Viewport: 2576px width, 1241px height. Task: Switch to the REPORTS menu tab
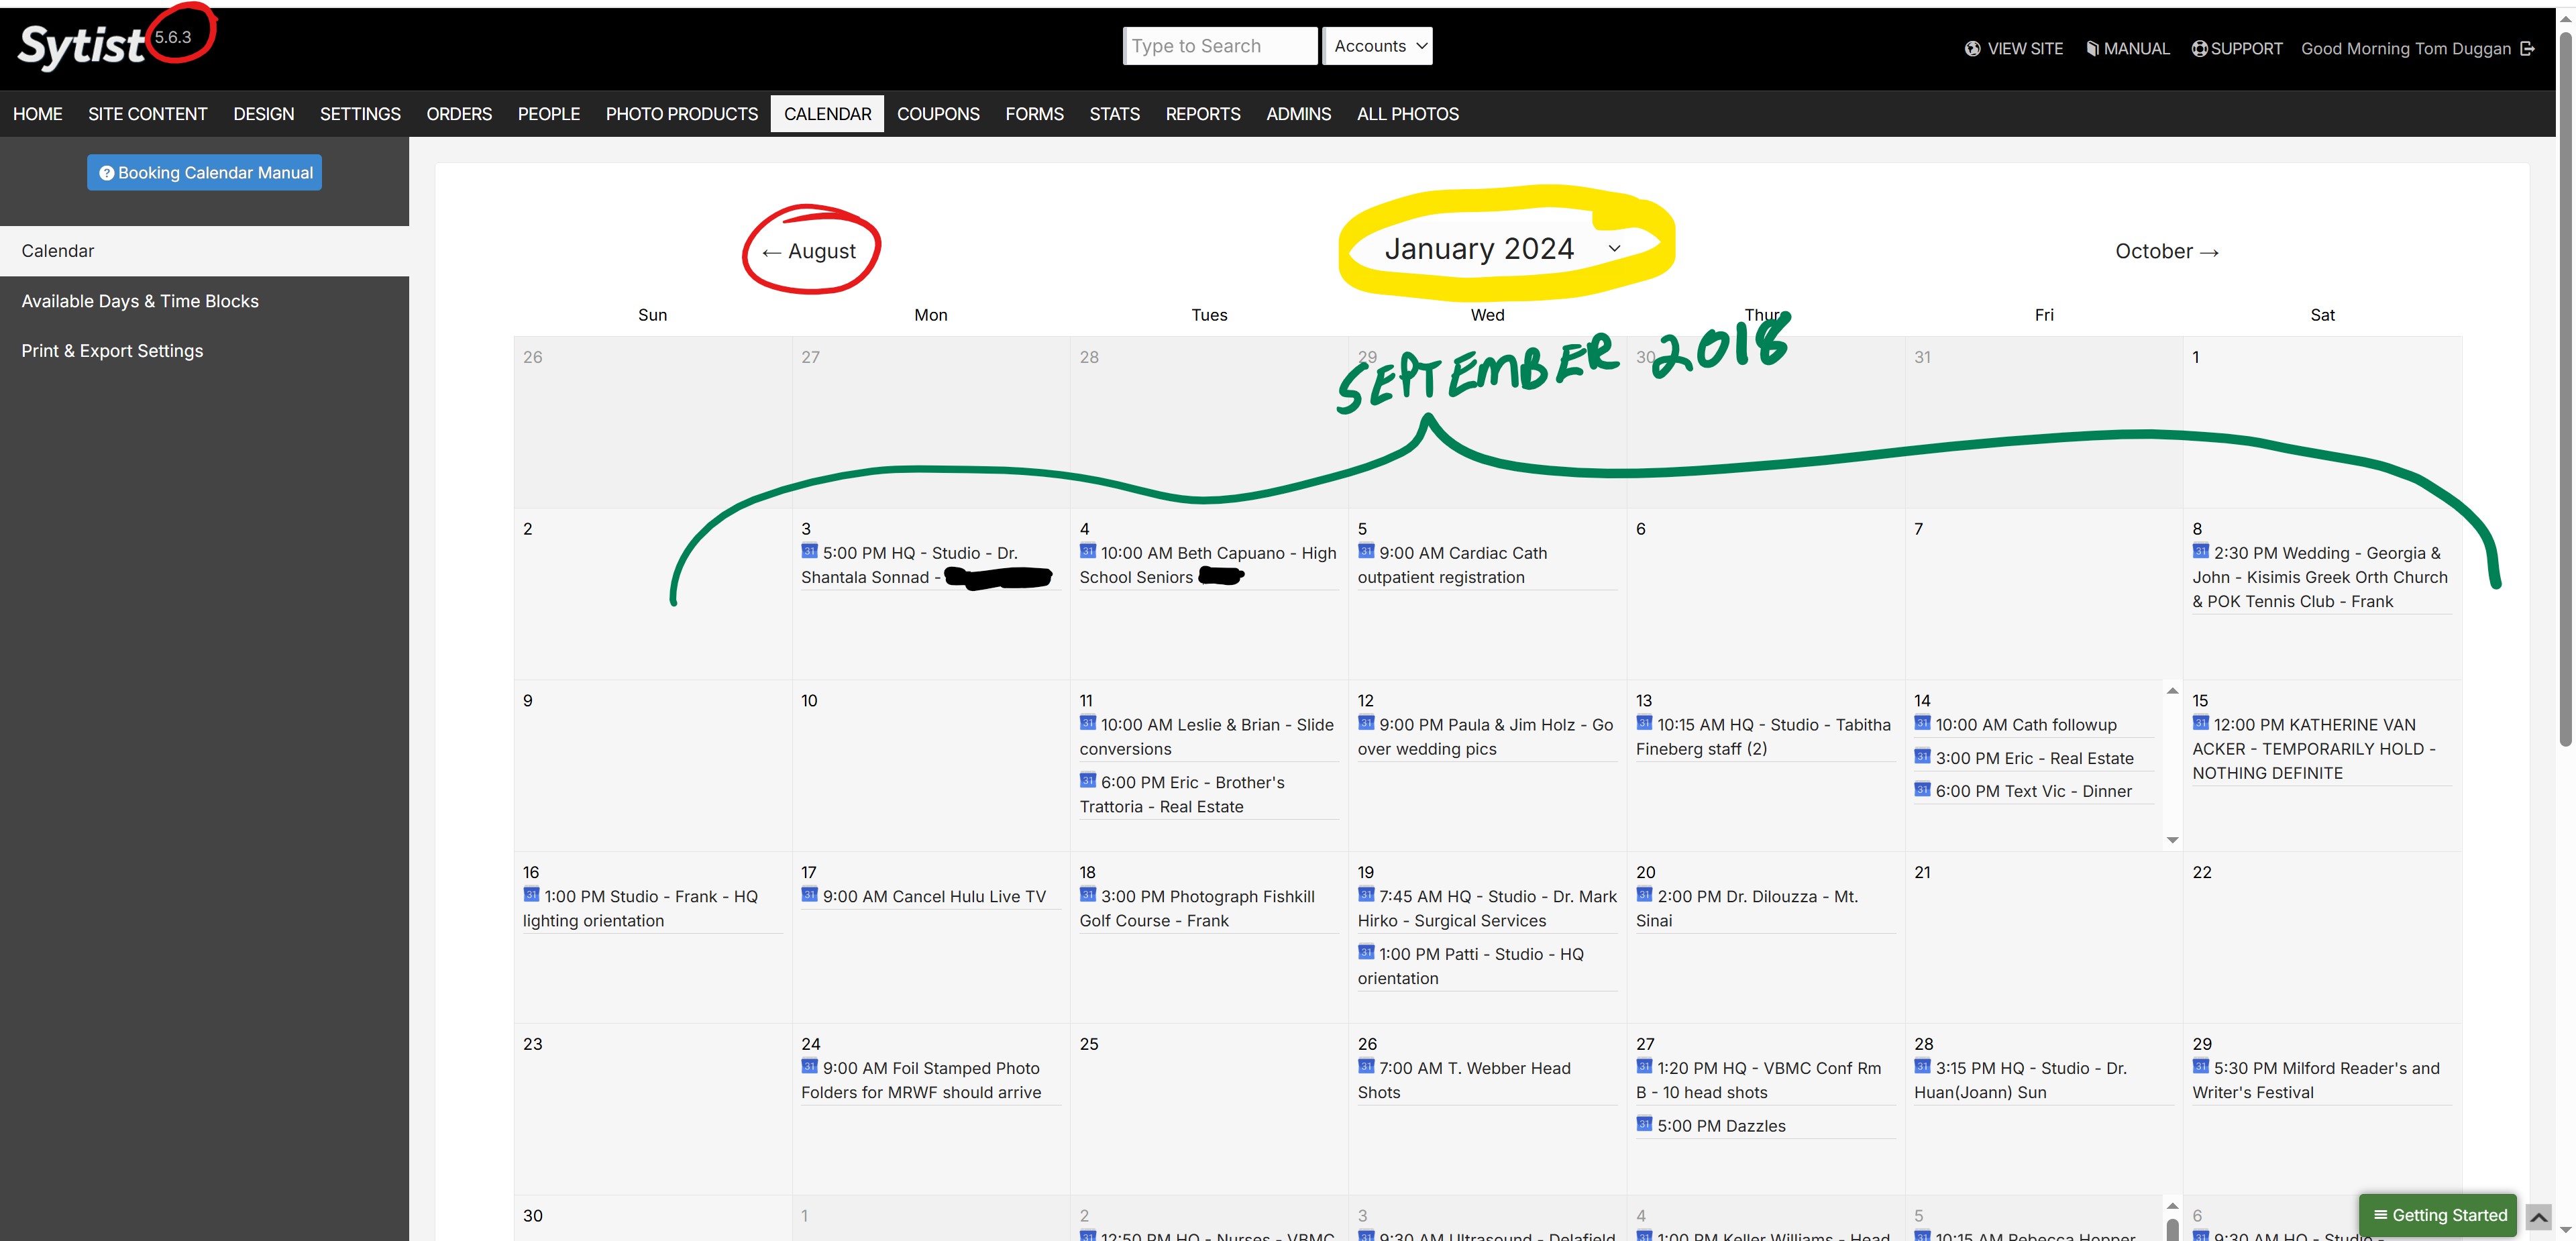tap(1202, 114)
